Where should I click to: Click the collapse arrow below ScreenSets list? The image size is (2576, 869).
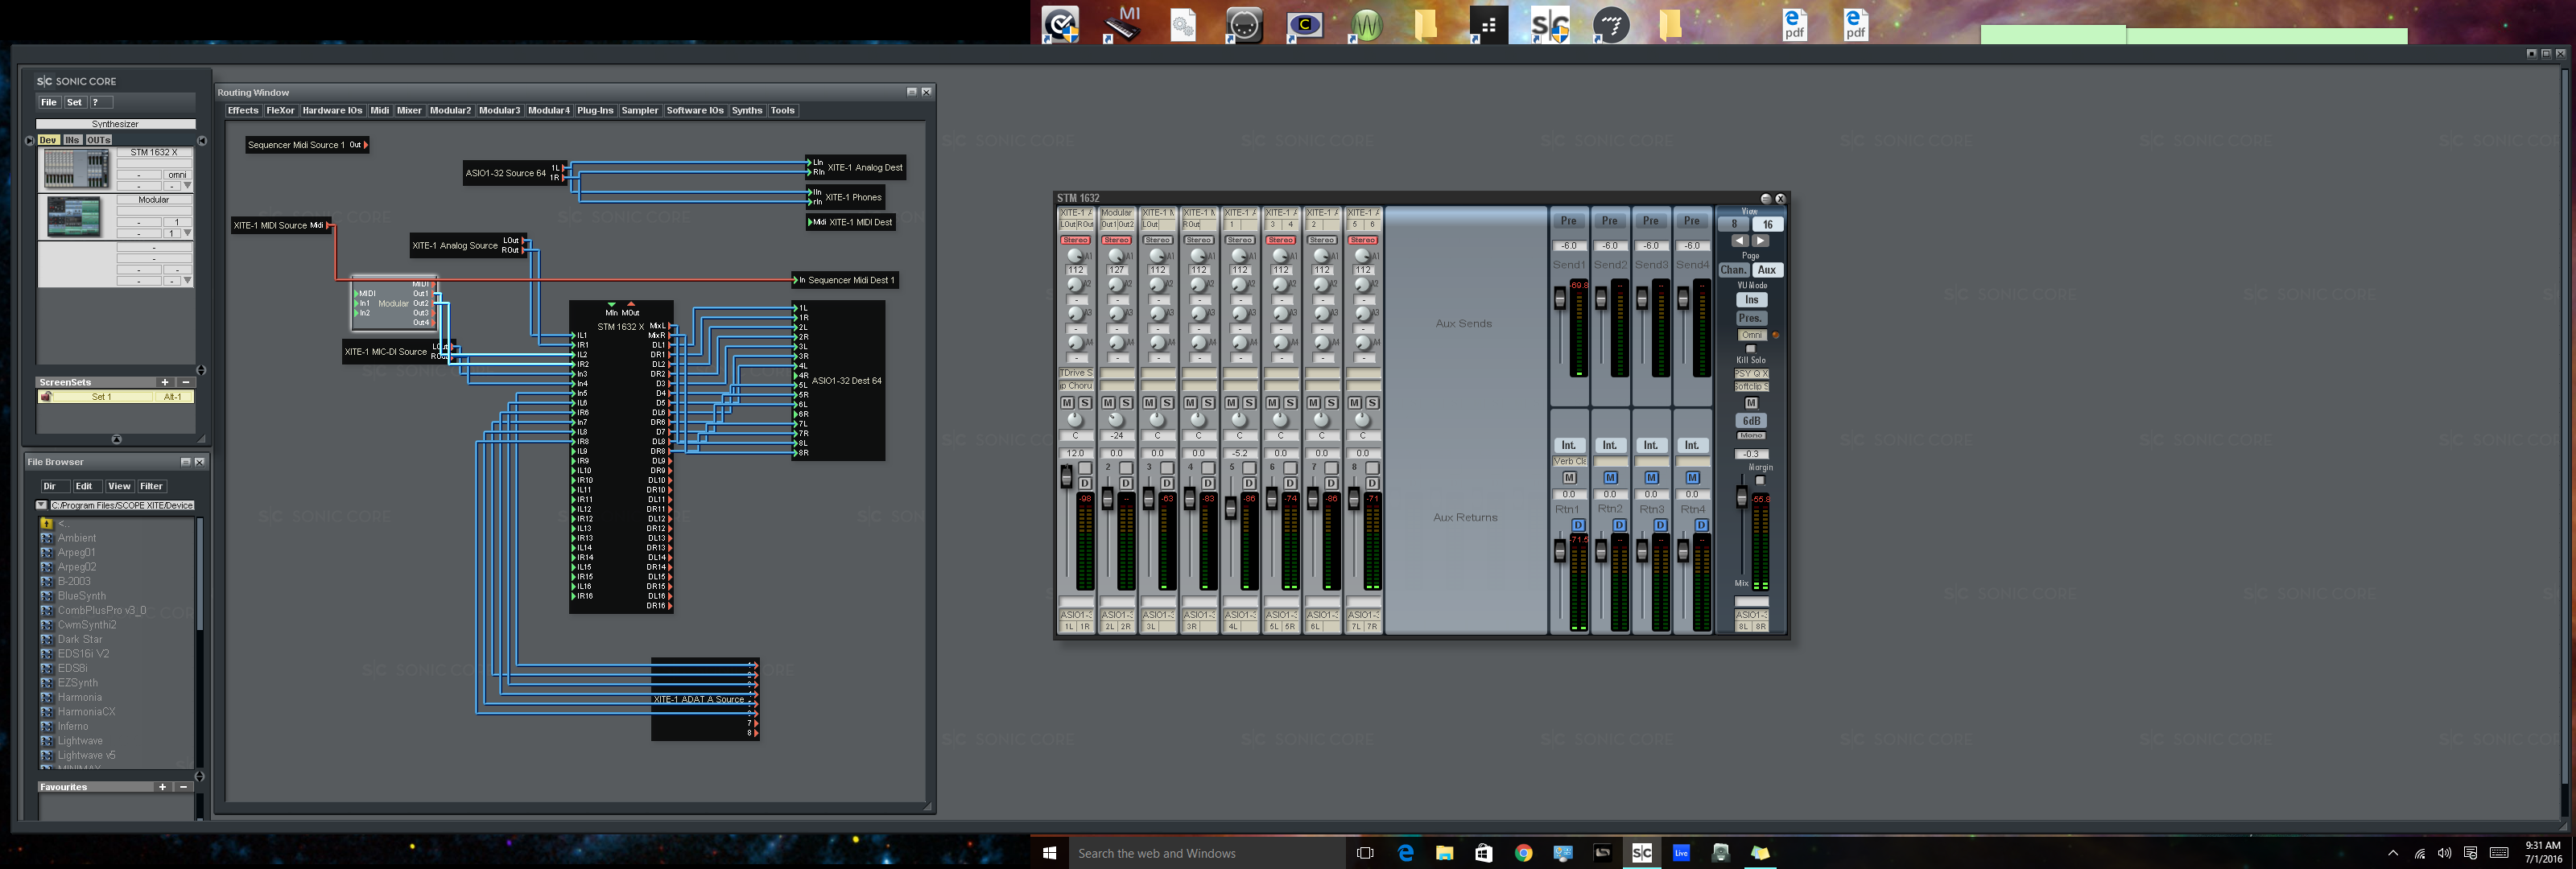[x=116, y=439]
